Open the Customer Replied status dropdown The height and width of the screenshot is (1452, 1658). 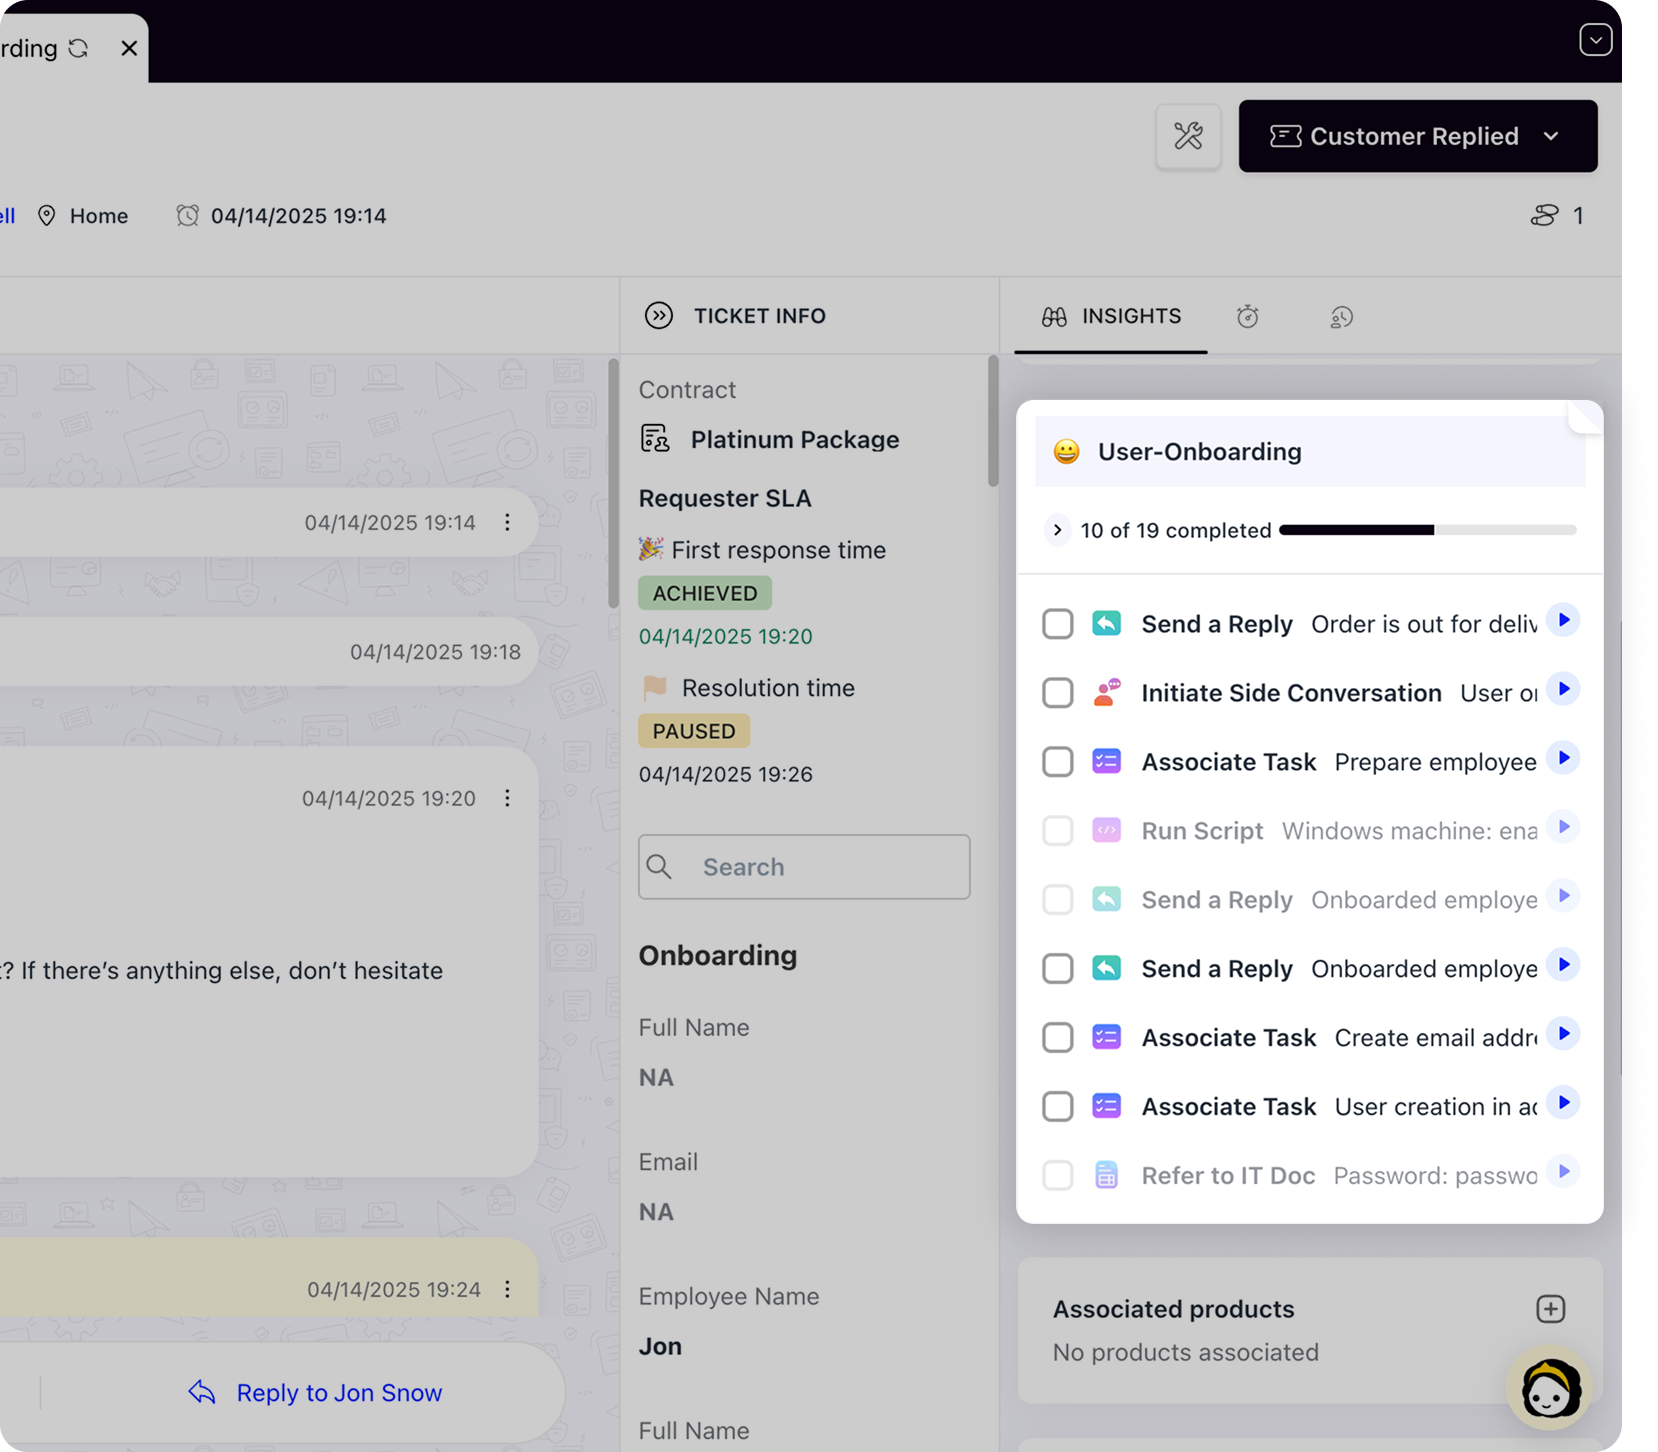point(1417,136)
